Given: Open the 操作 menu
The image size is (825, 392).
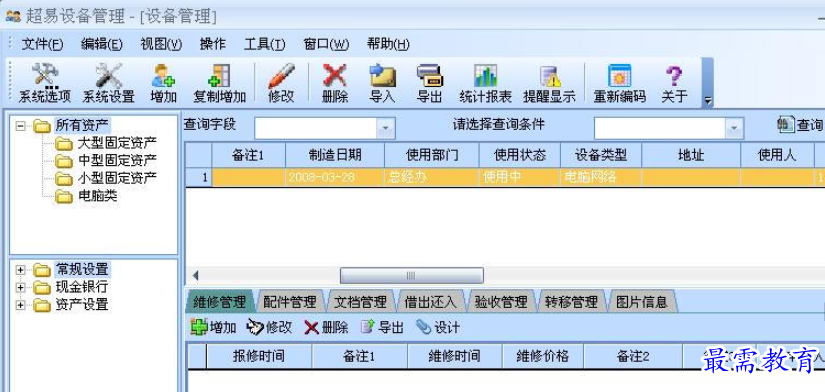Looking at the screenshot, I should click(x=213, y=45).
